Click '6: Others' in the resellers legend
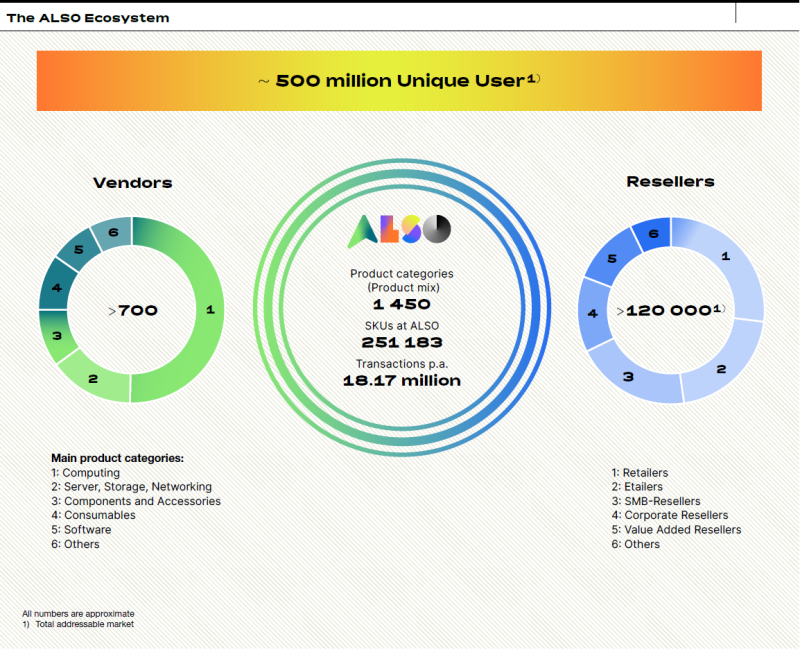This screenshot has width=800, height=650. [636, 544]
